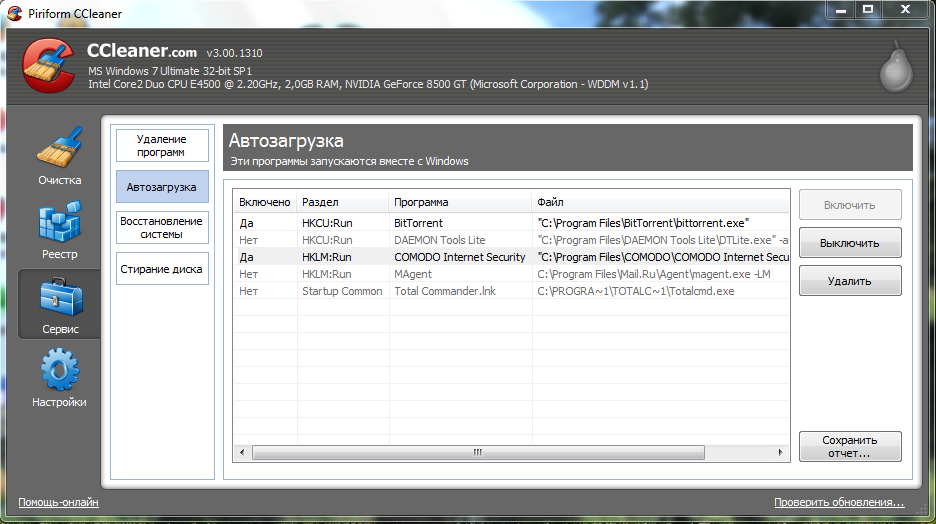This screenshot has width=936, height=524.
Task: Select the Total Commander.lnk entry
Action: (x=512, y=291)
